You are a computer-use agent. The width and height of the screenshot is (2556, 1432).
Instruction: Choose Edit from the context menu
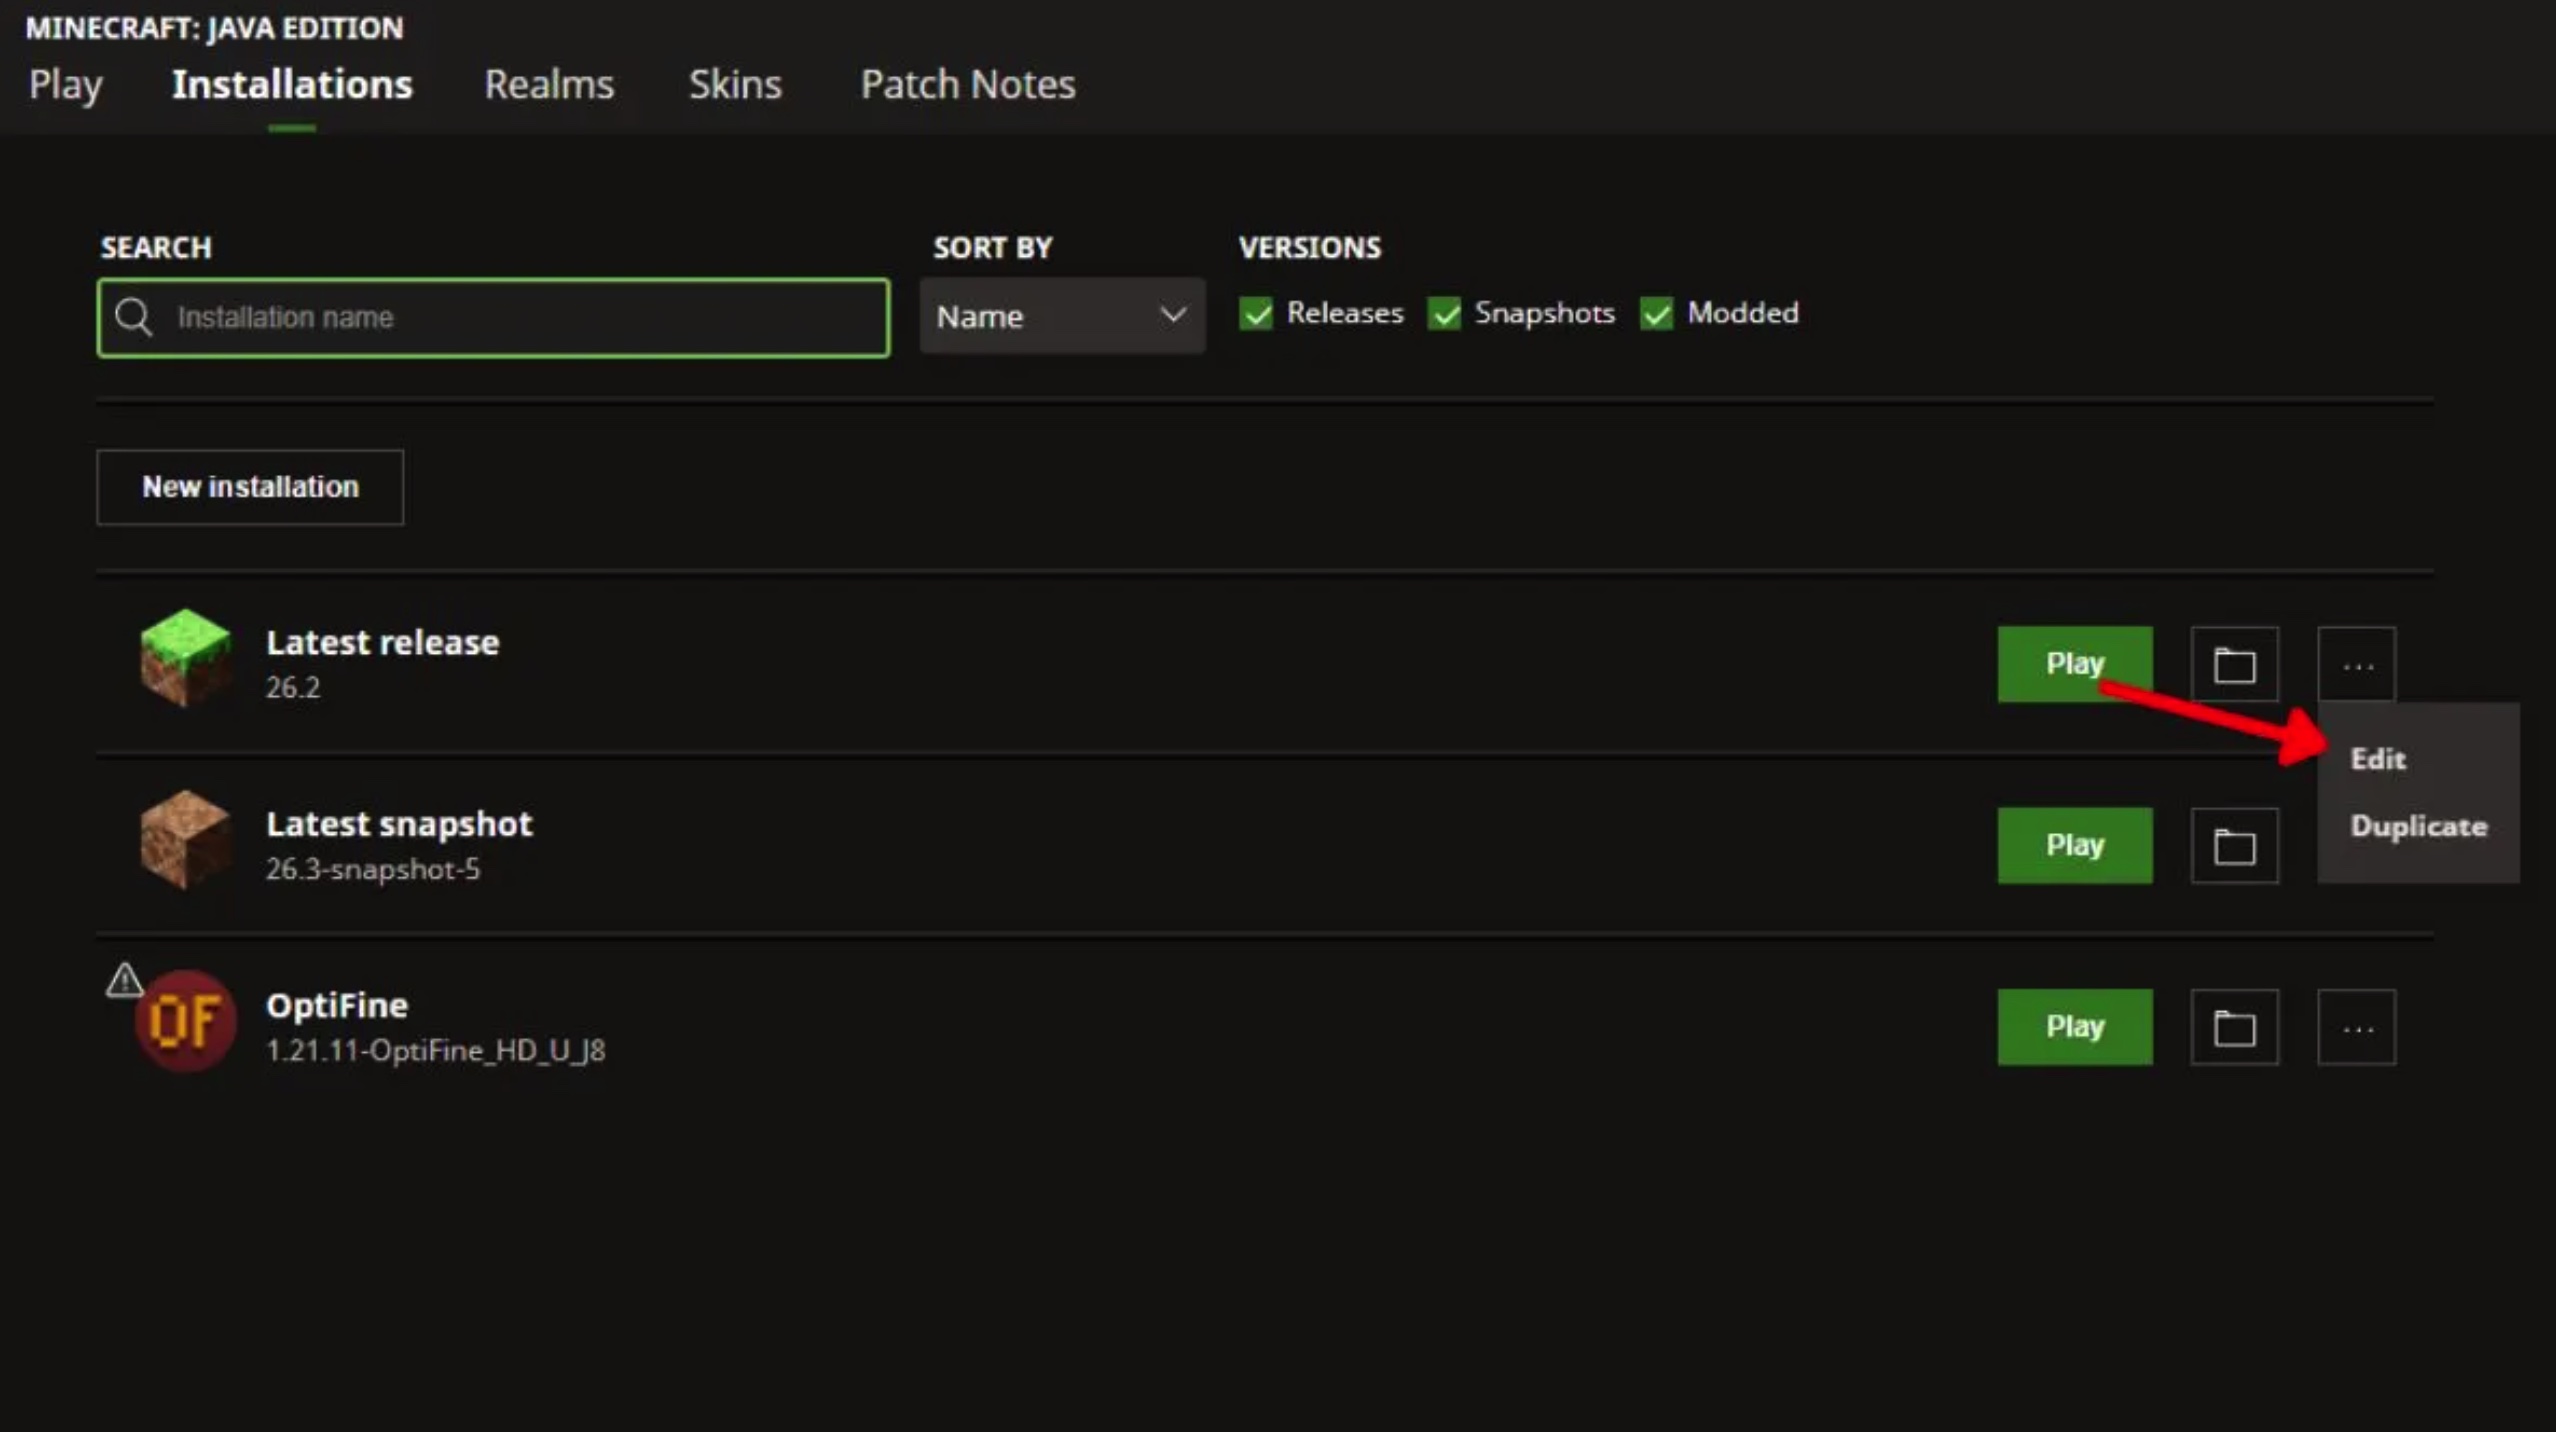click(x=2378, y=759)
